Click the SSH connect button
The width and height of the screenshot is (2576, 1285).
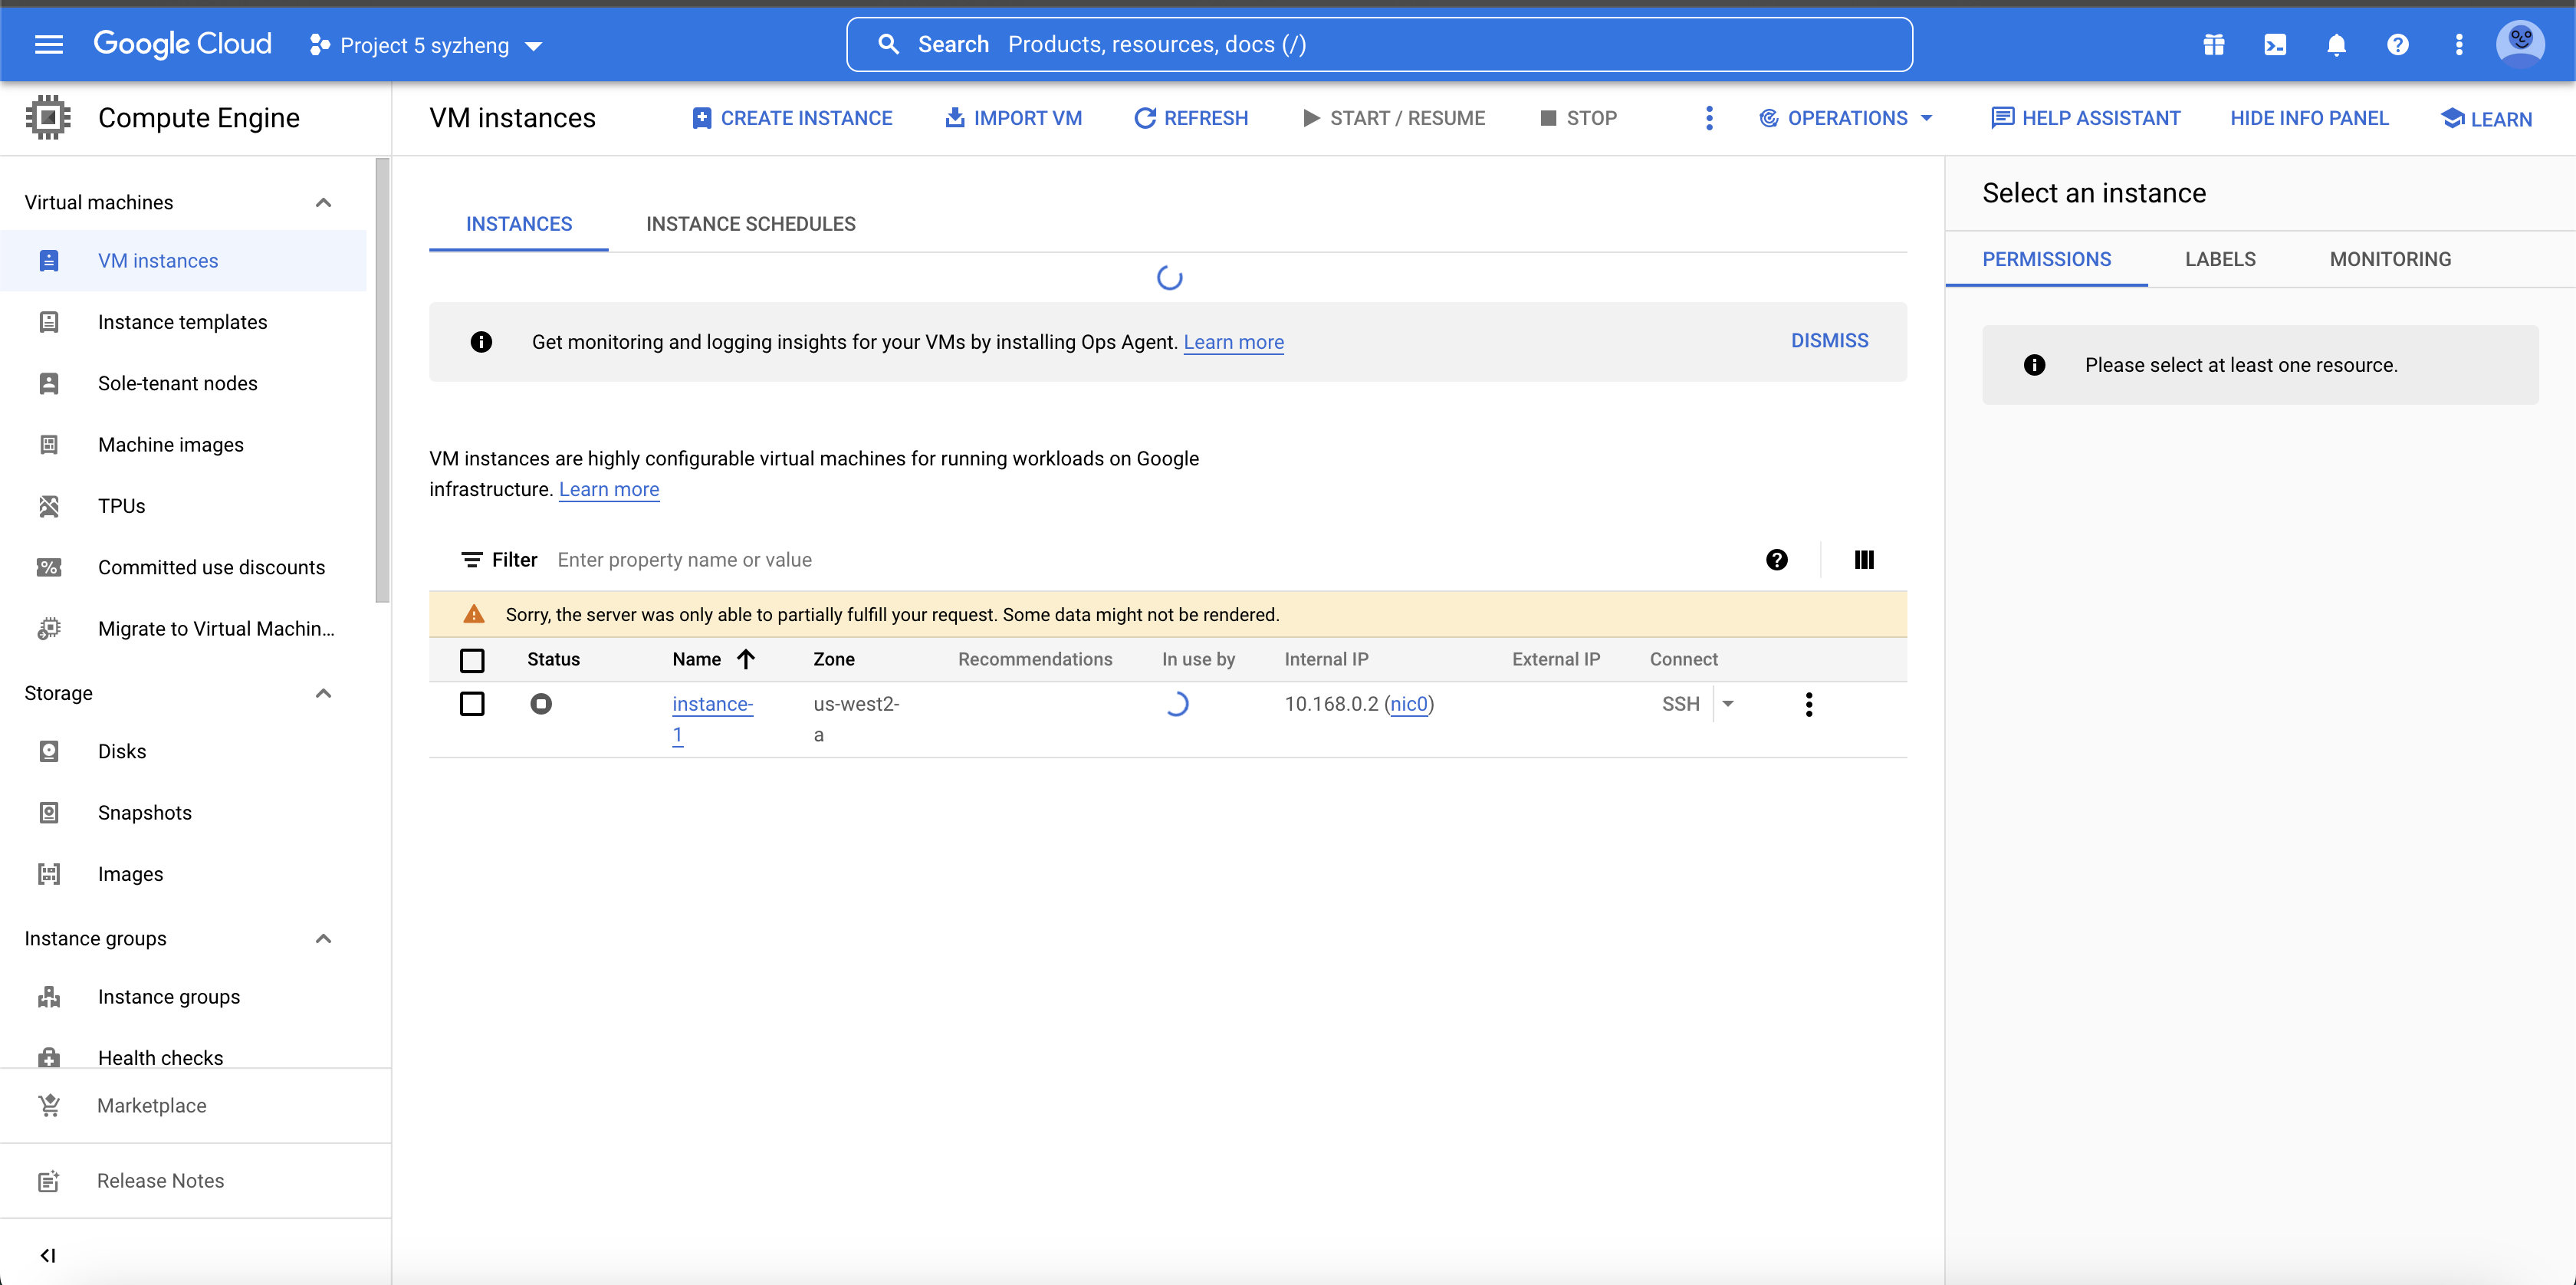1680,704
